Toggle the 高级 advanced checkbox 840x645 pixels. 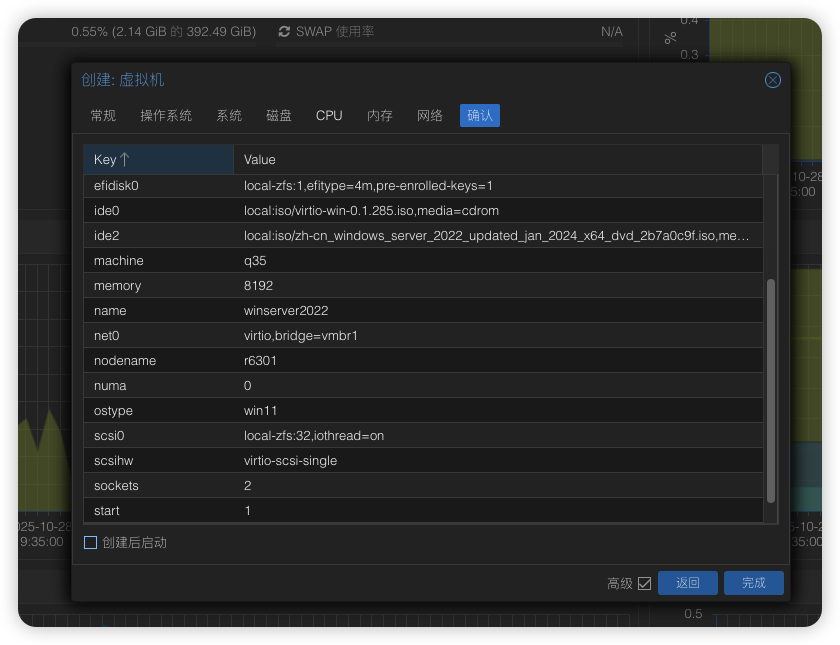(x=644, y=583)
